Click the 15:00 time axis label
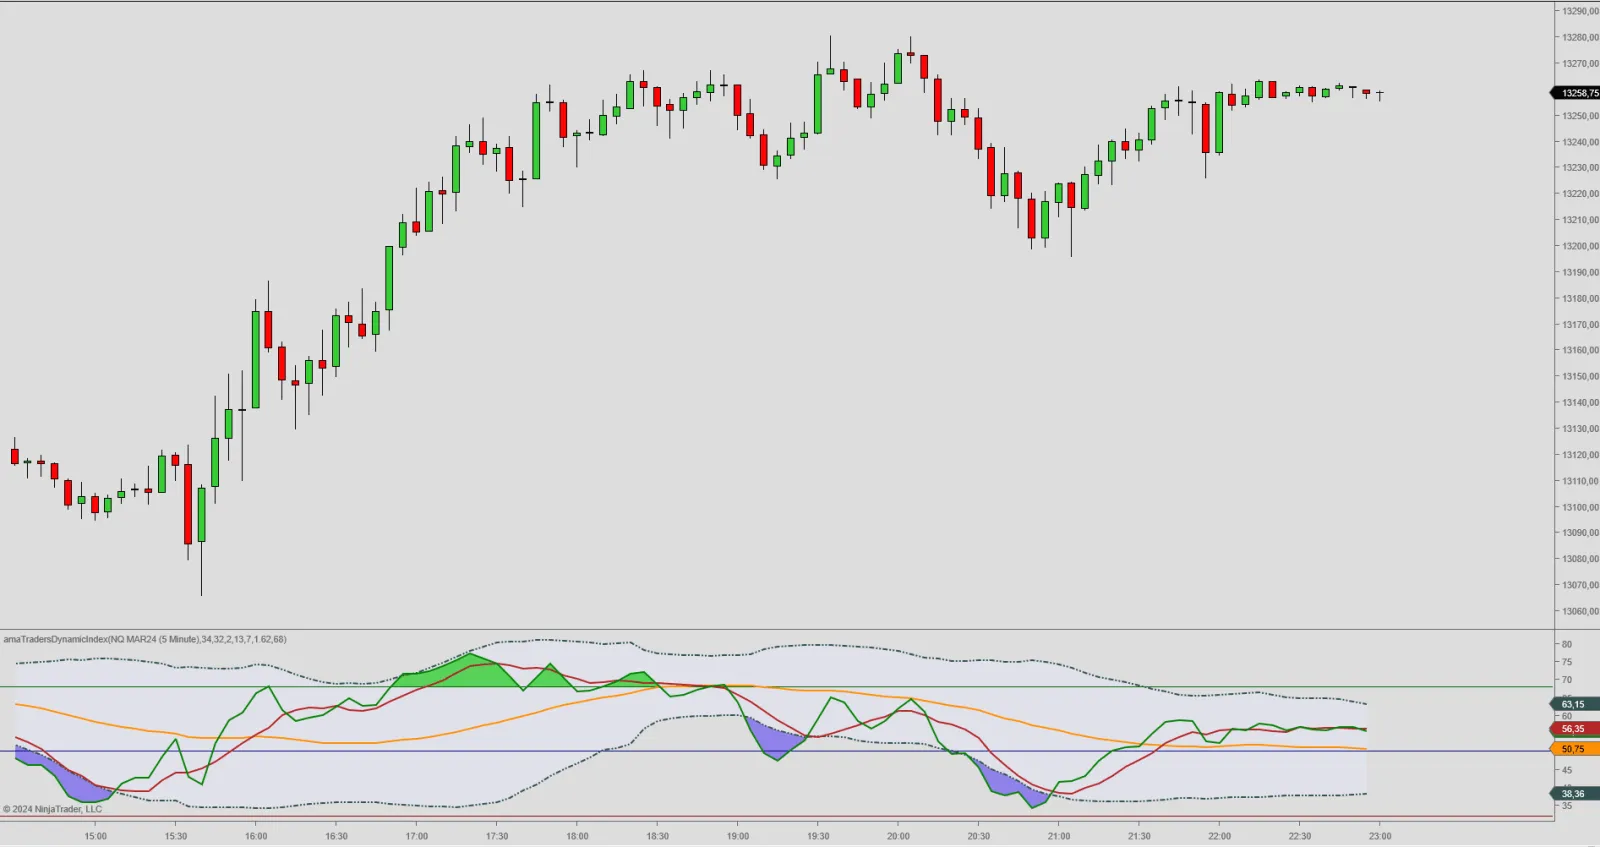This screenshot has height=847, width=1600. (95, 836)
